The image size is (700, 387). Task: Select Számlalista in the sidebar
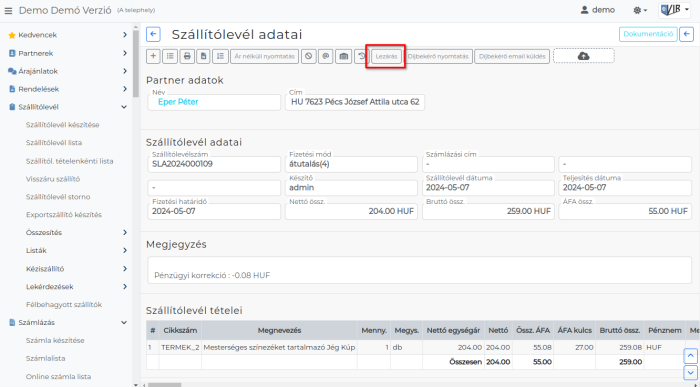click(46, 358)
